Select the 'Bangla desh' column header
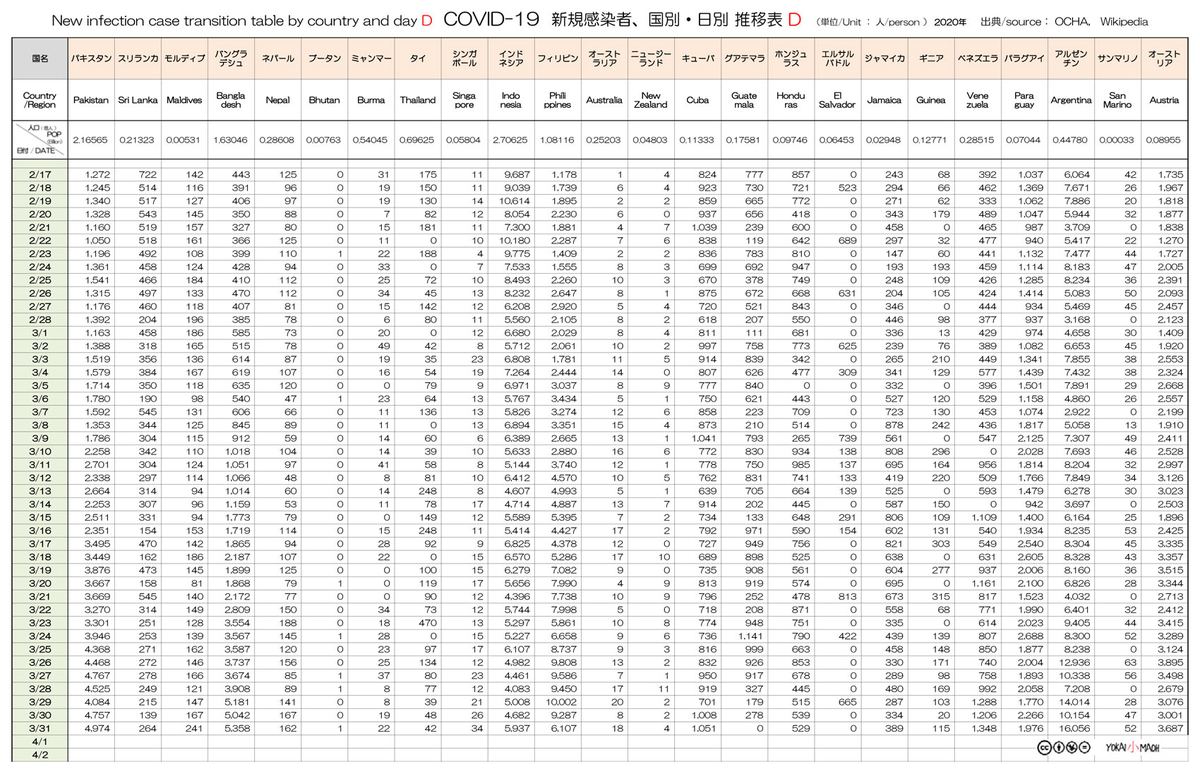This screenshot has height=769, width=1200. 230,101
